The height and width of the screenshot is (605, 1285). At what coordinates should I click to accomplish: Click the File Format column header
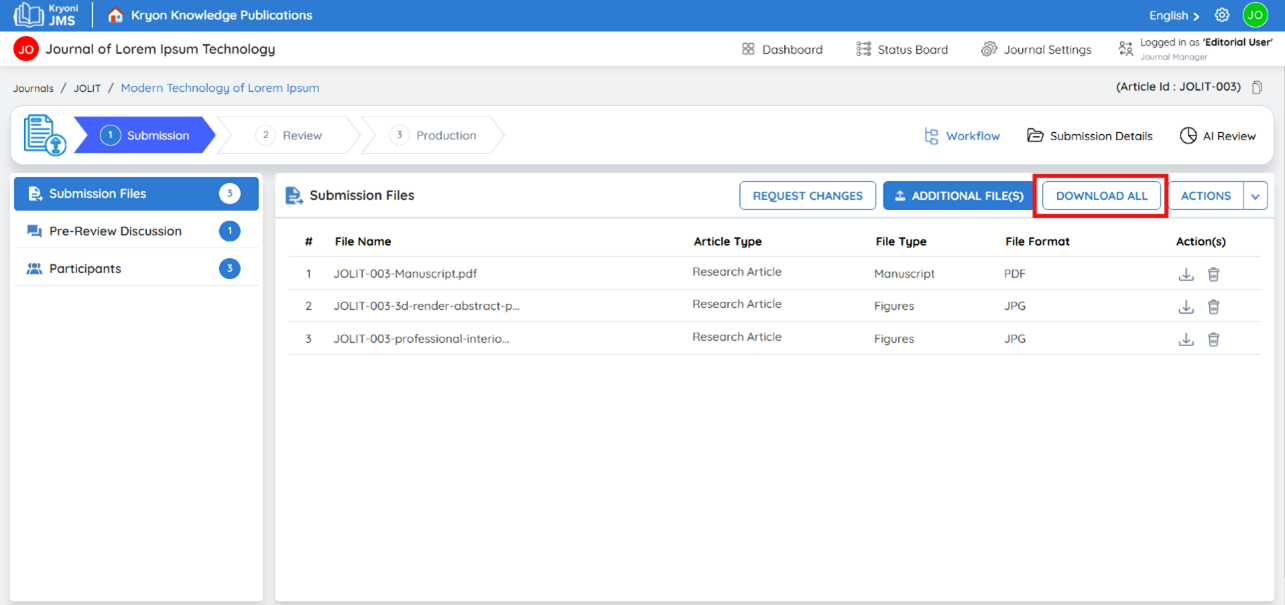pos(1038,241)
